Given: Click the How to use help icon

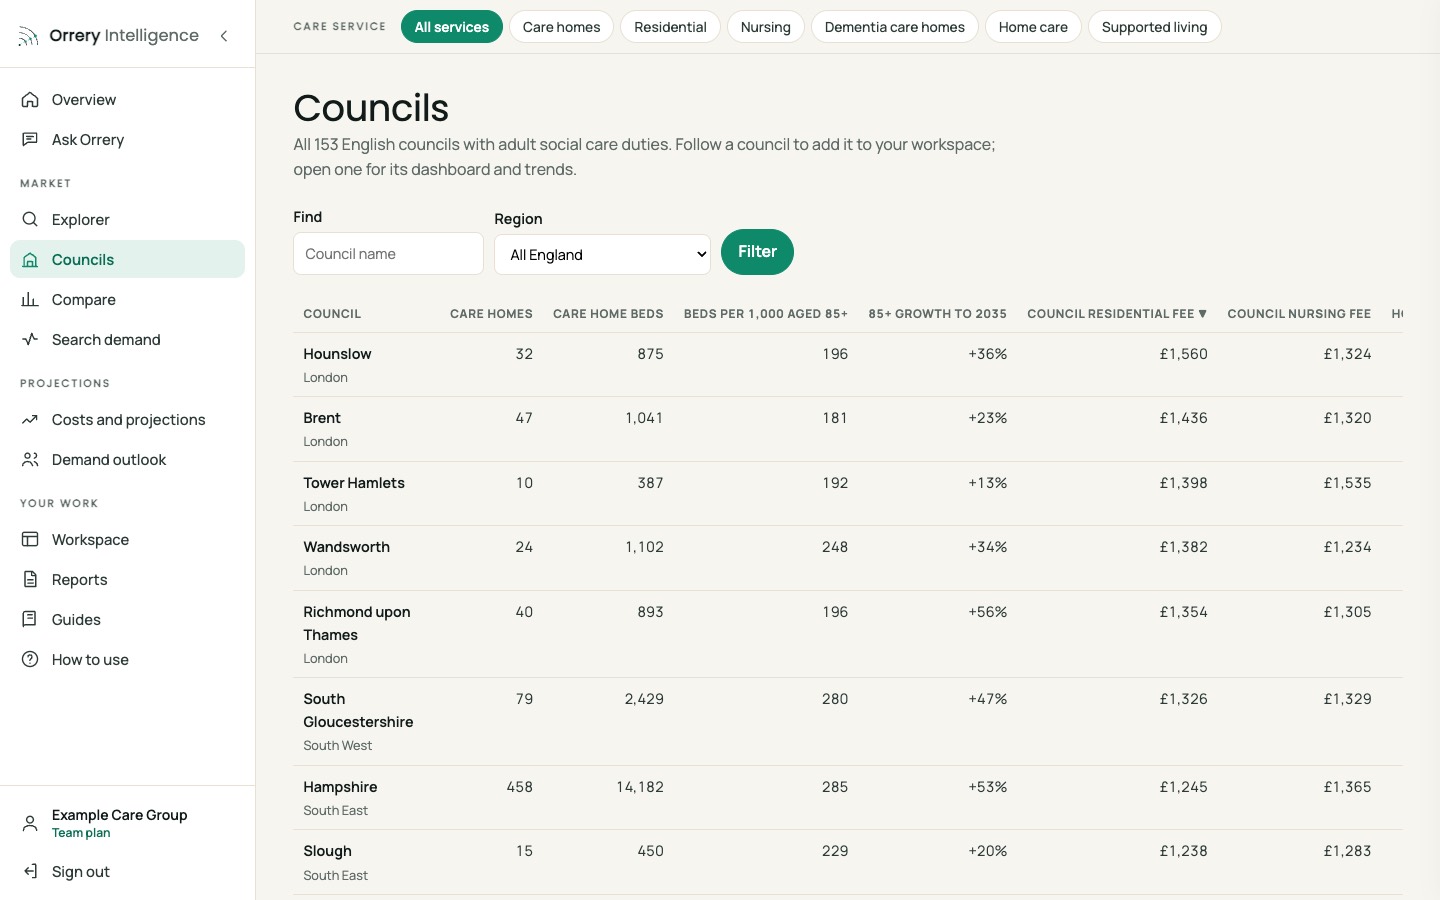Looking at the screenshot, I should (x=30, y=660).
